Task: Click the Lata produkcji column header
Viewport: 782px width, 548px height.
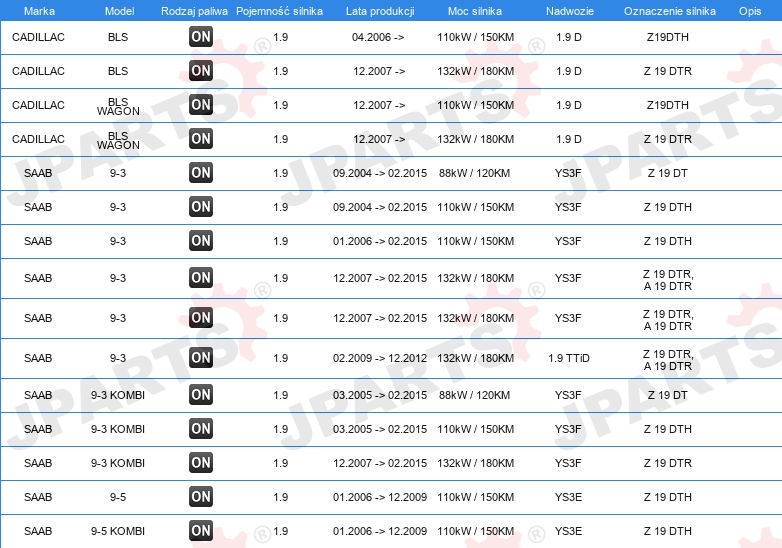Action: coord(380,11)
